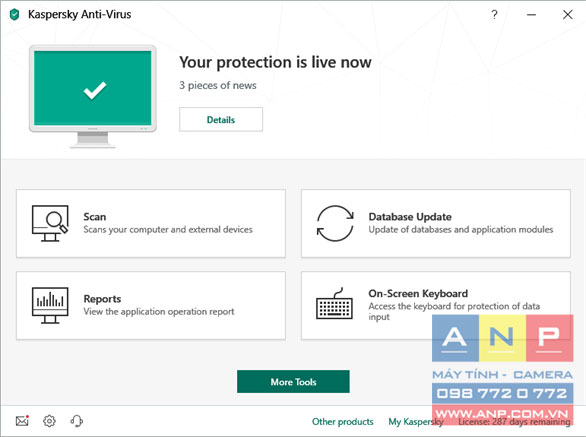
Task: Click the Database Update circular arrows icon
Action: (335, 223)
